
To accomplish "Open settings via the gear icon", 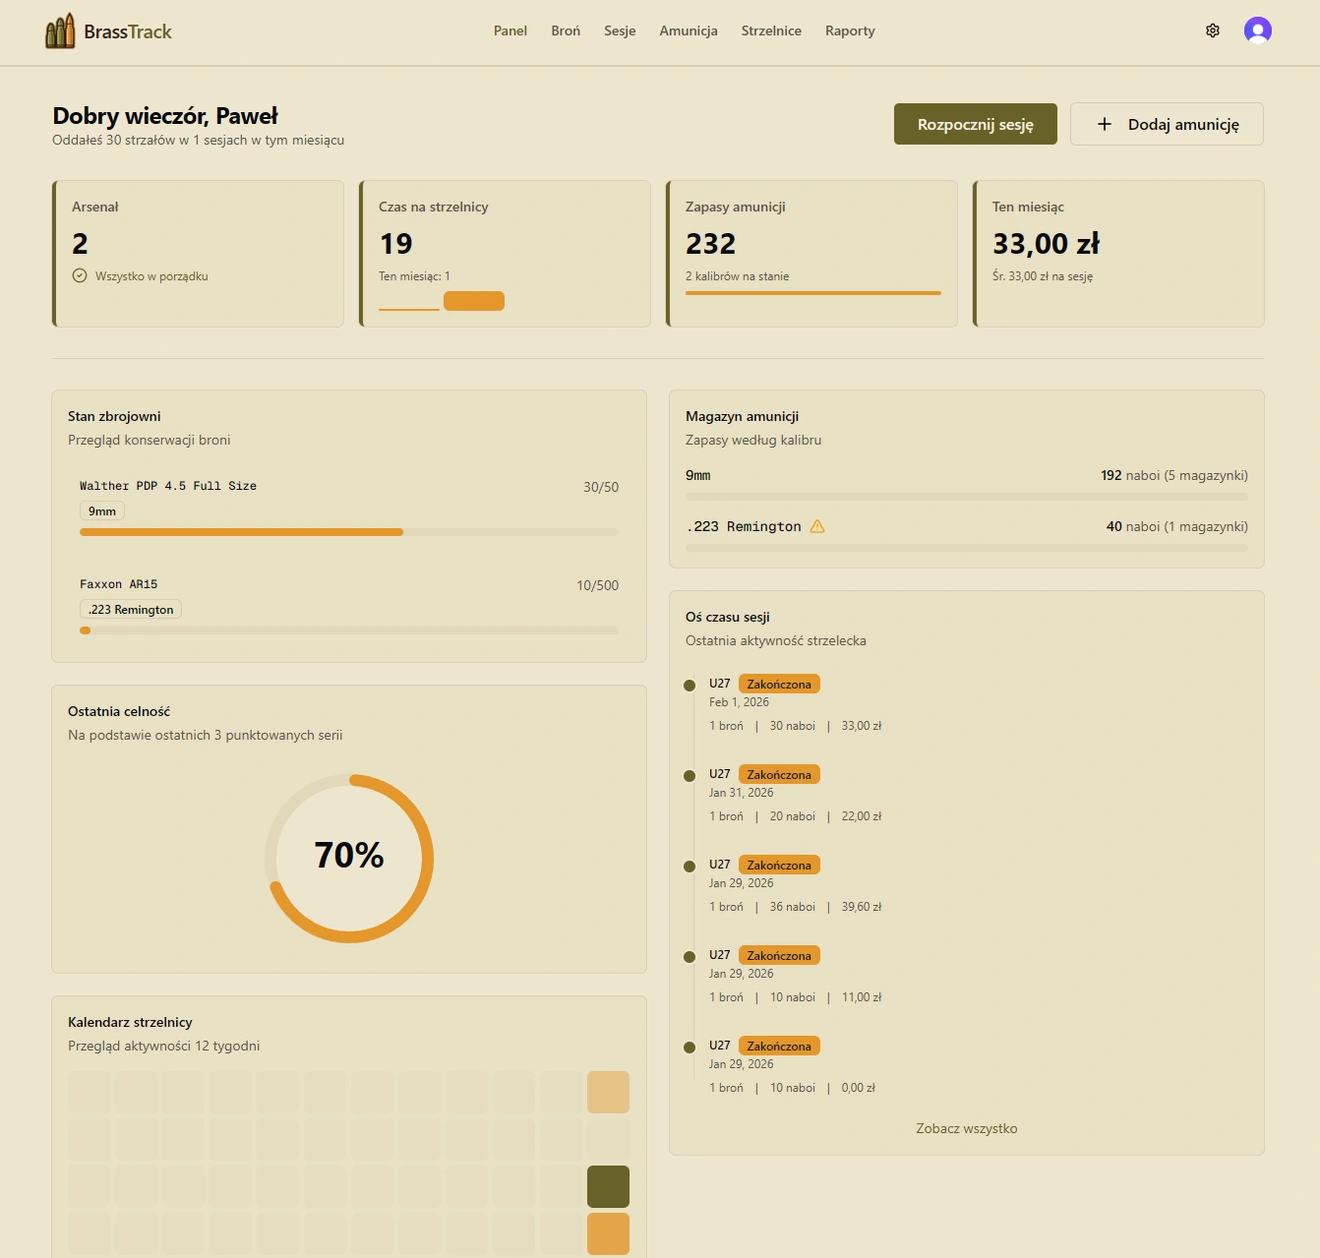I will pyautogui.click(x=1212, y=31).
